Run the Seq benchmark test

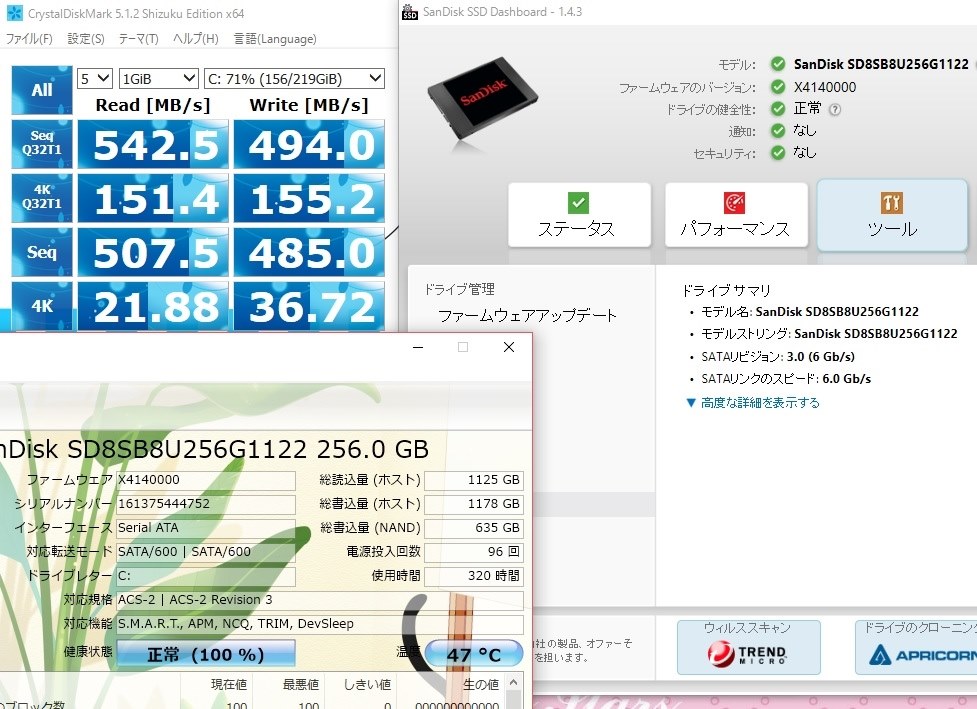coord(42,252)
